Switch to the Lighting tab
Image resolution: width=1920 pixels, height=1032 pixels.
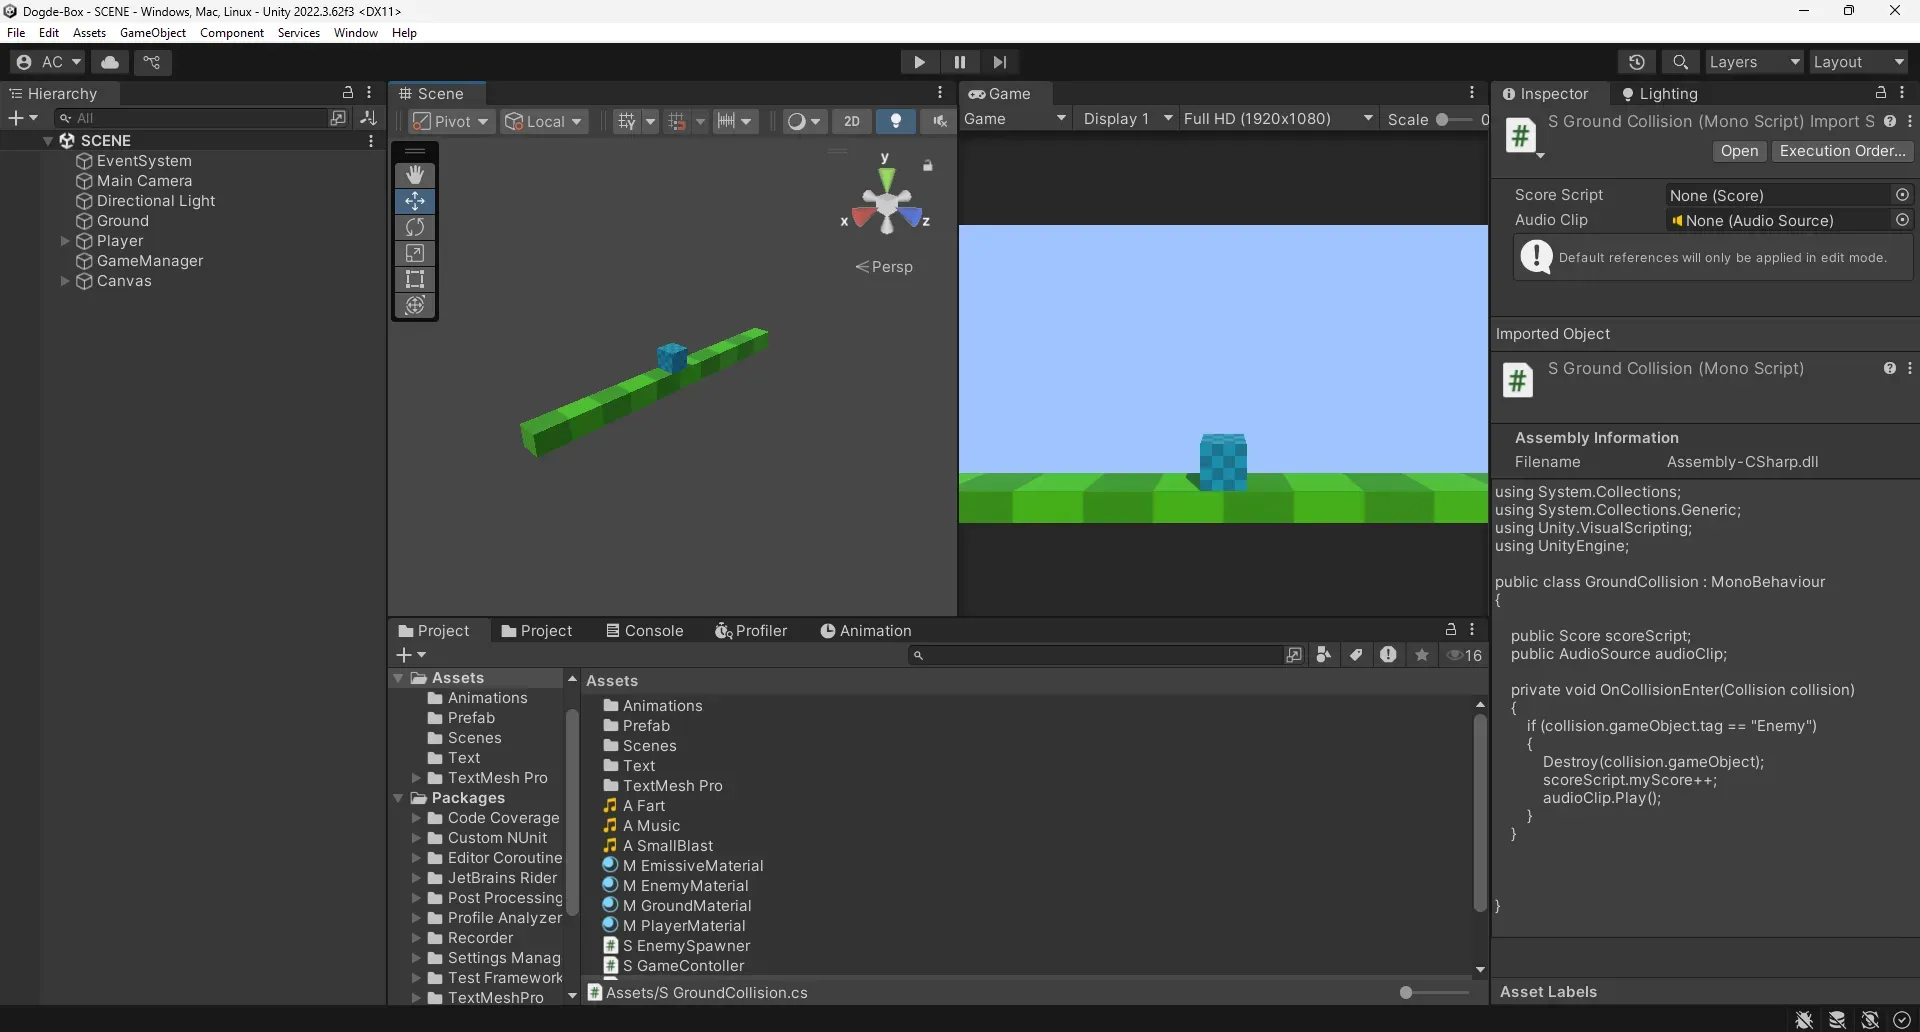pyautogui.click(x=1659, y=94)
